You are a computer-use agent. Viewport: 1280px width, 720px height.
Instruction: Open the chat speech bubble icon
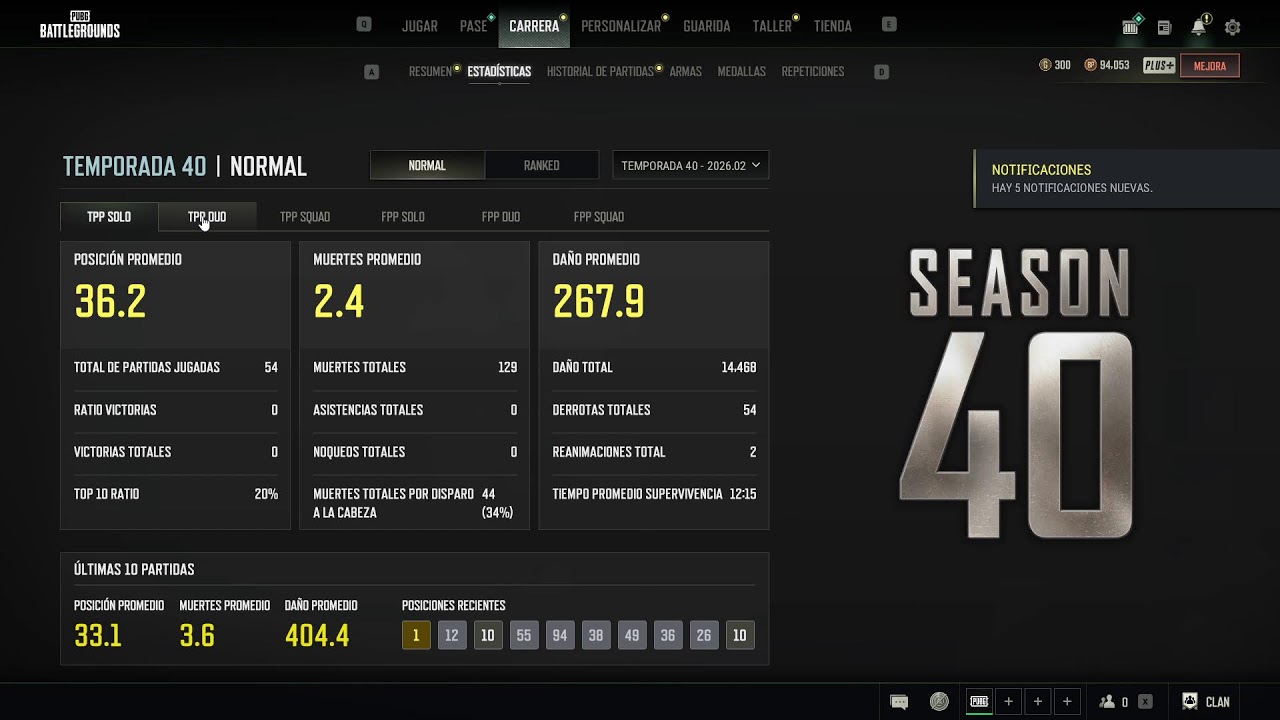pyautogui.click(x=899, y=702)
